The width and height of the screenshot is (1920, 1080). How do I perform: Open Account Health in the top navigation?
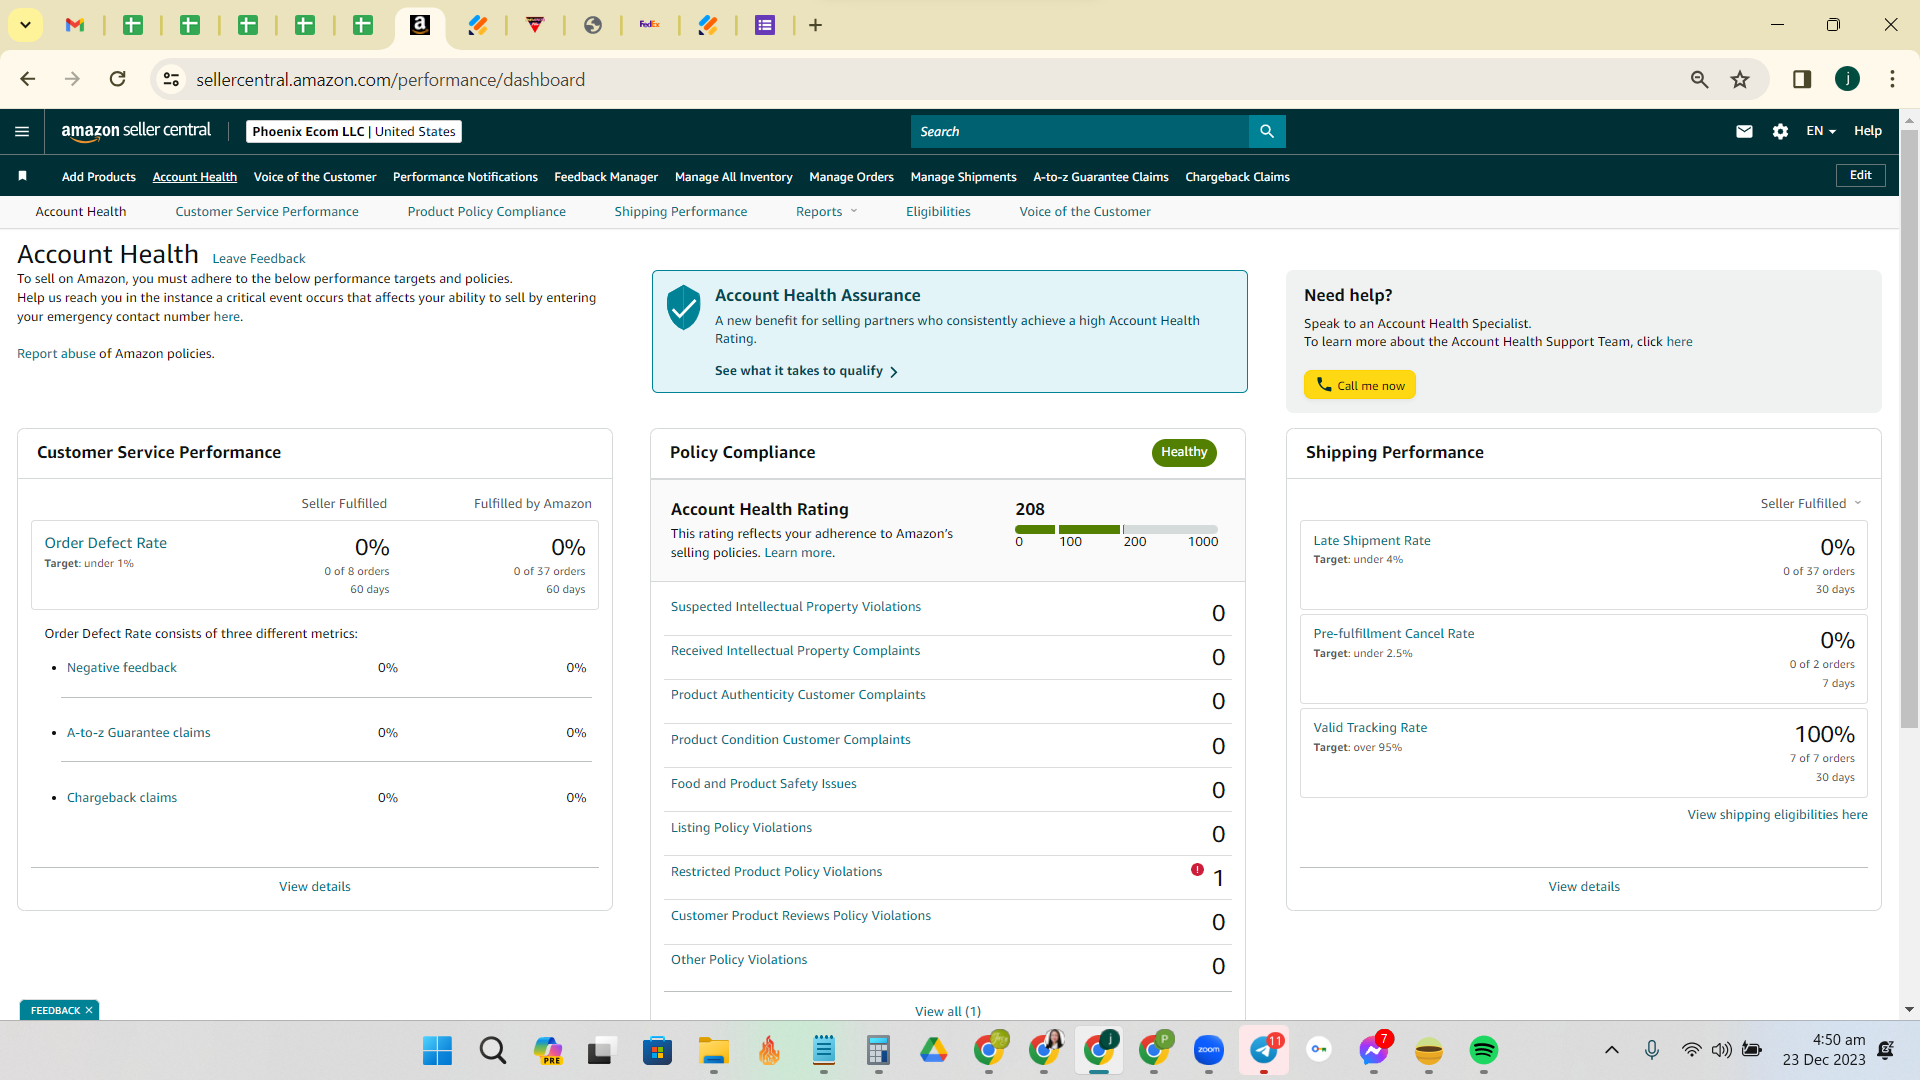coord(195,177)
